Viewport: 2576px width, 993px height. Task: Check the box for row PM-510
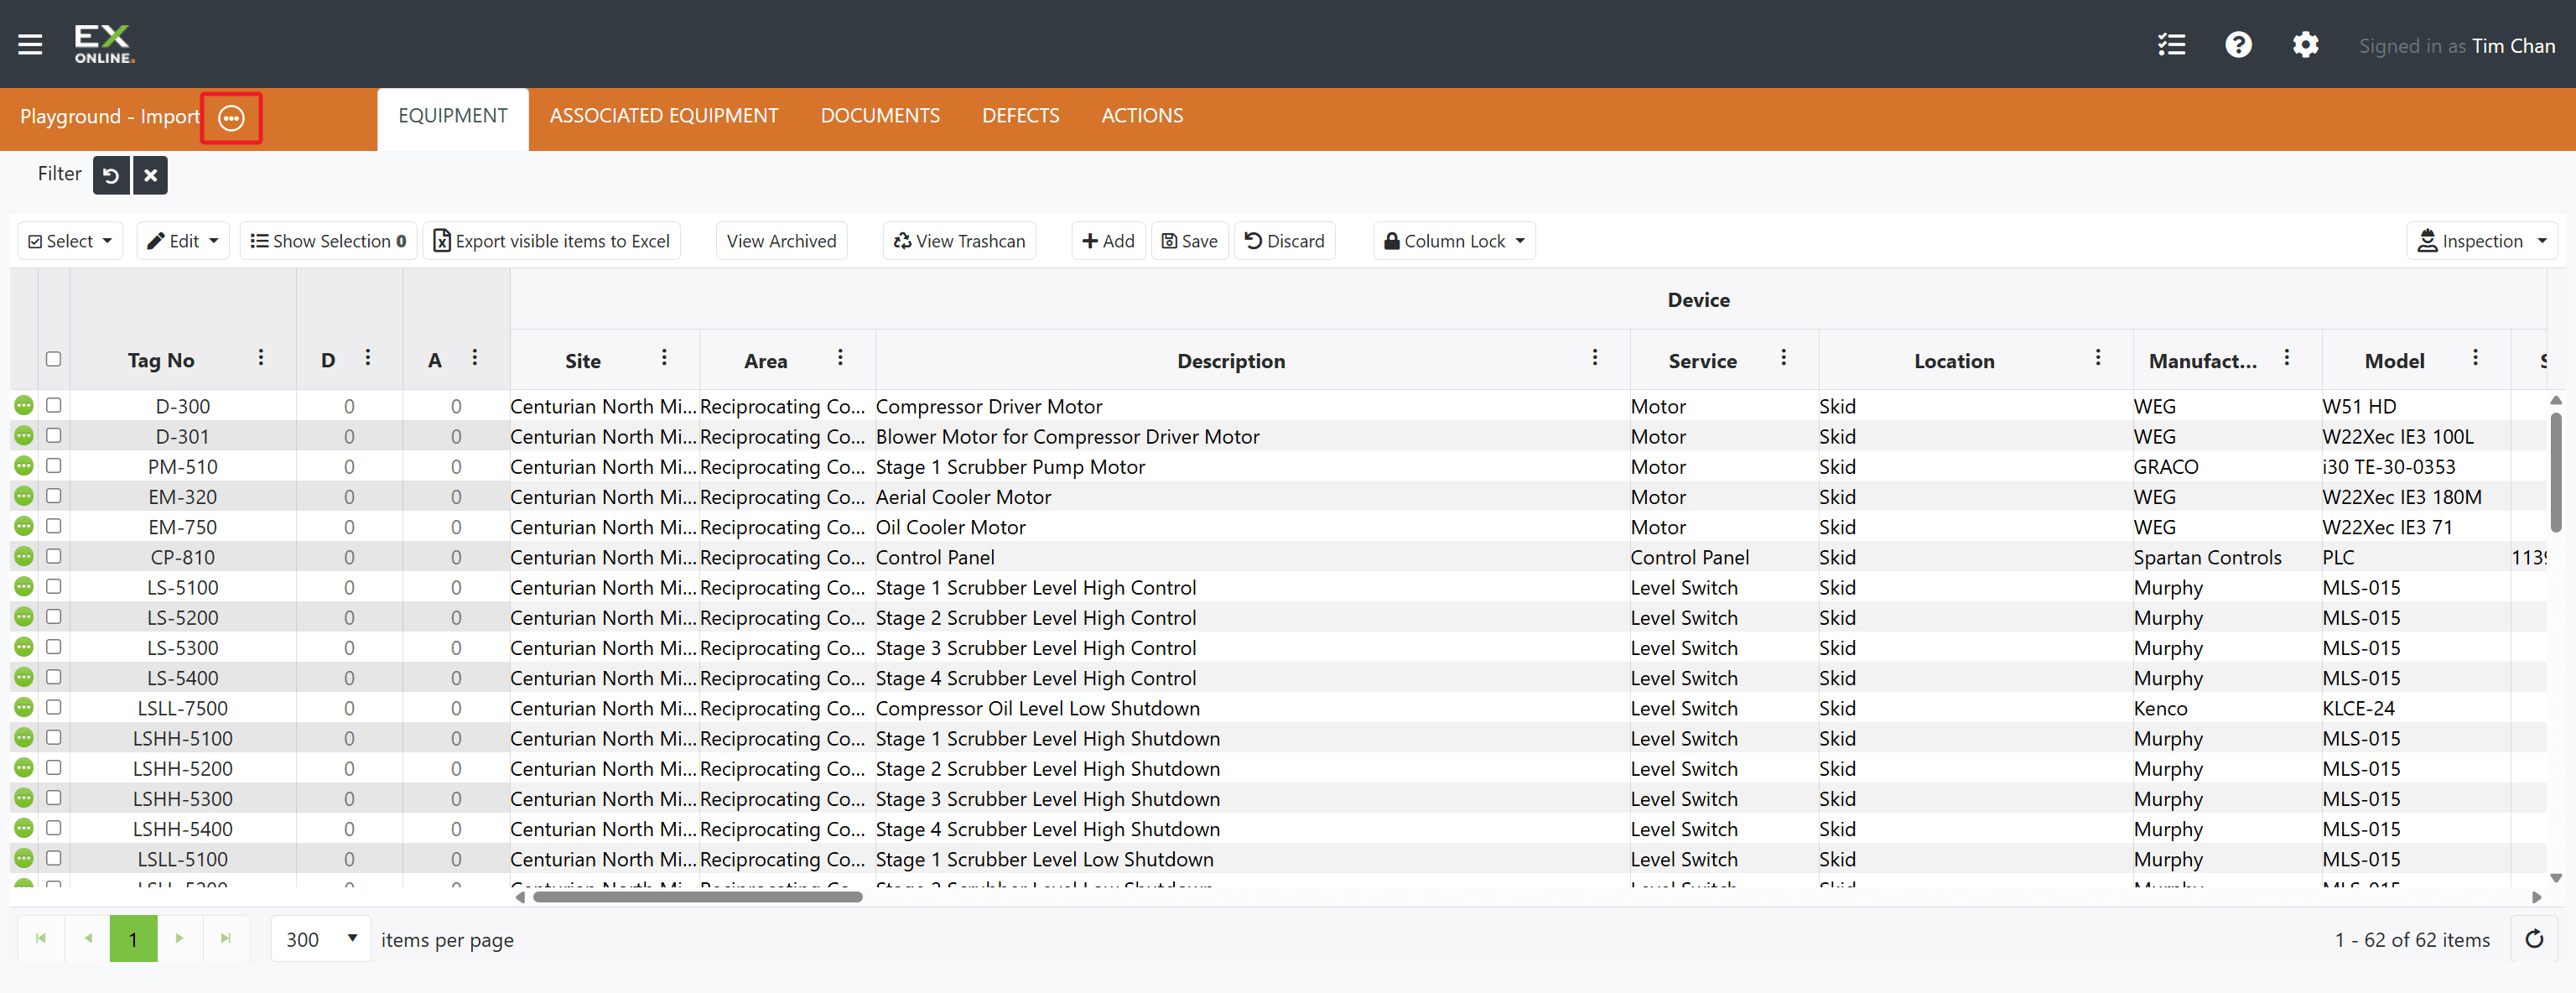(x=54, y=466)
